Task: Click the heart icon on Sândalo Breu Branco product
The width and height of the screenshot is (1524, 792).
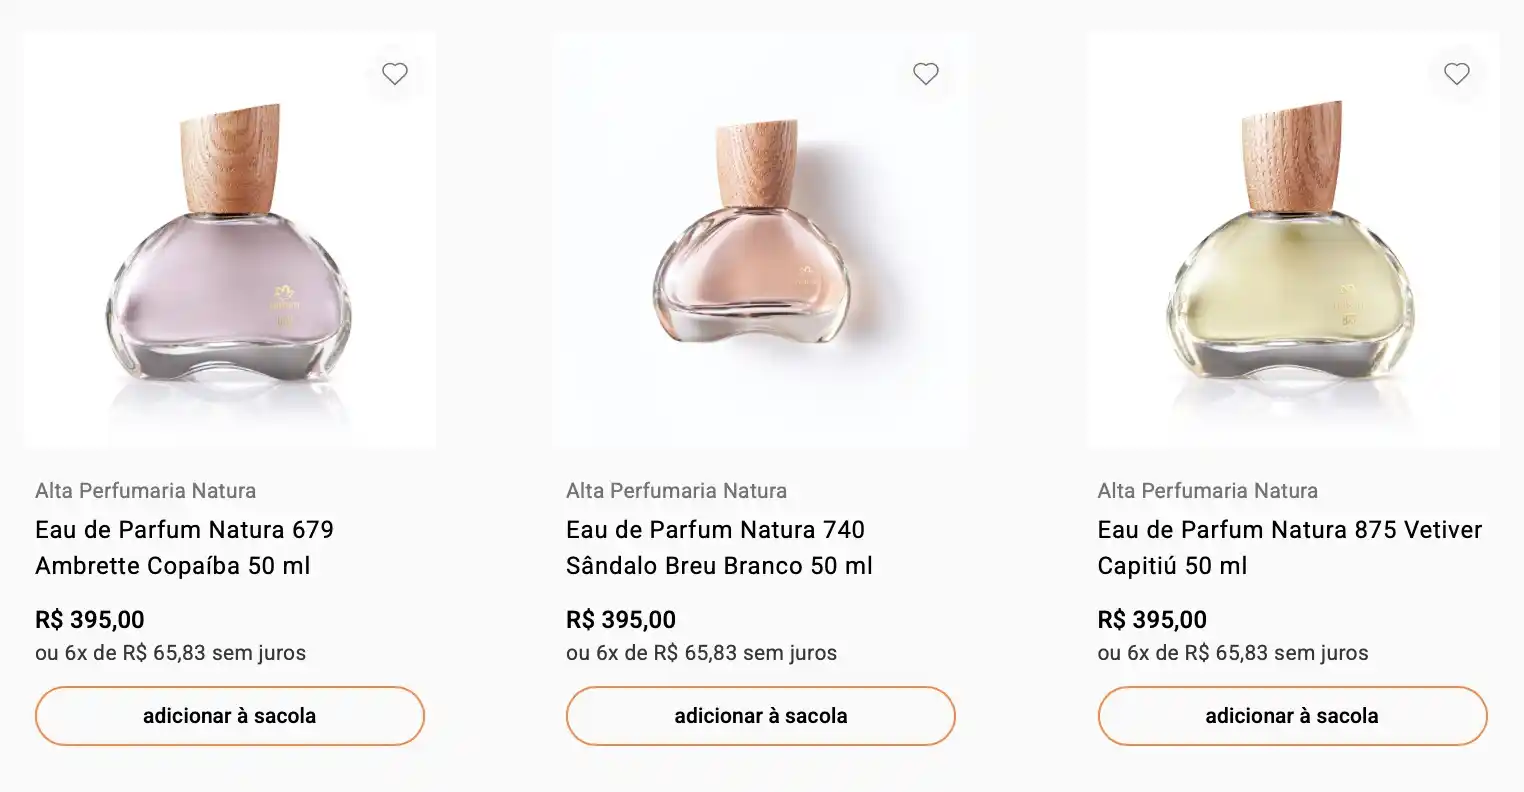Action: (925, 73)
